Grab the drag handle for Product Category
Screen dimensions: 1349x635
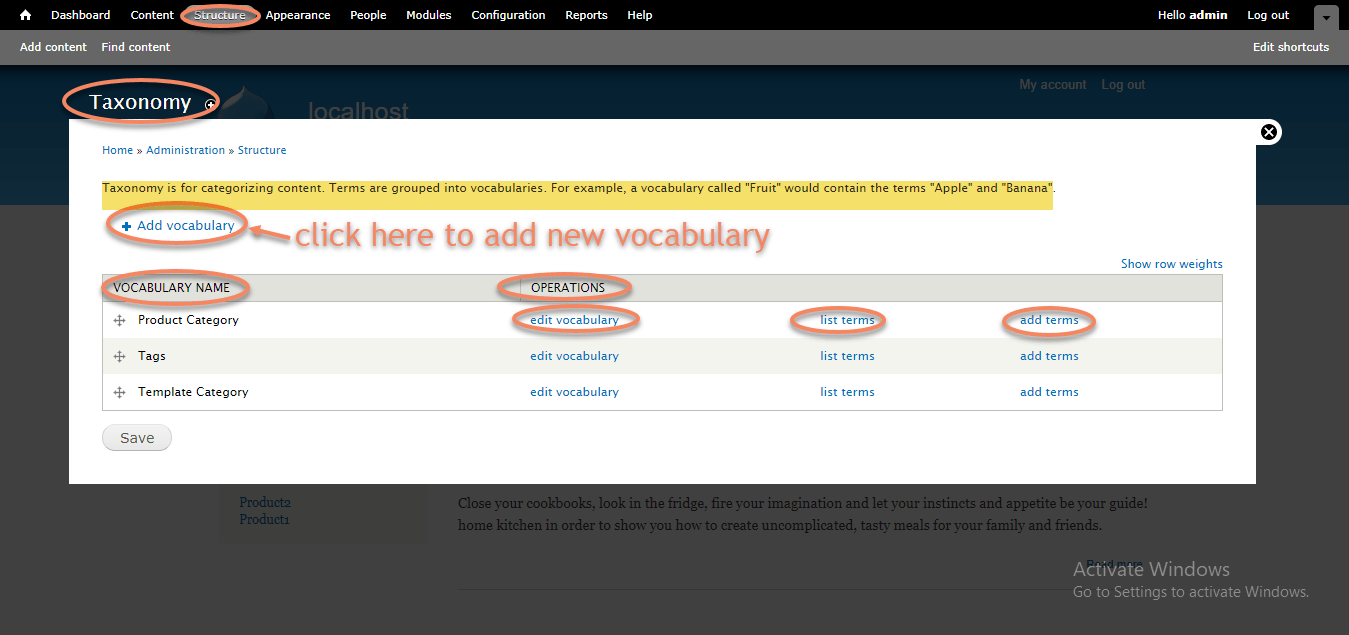click(x=119, y=320)
